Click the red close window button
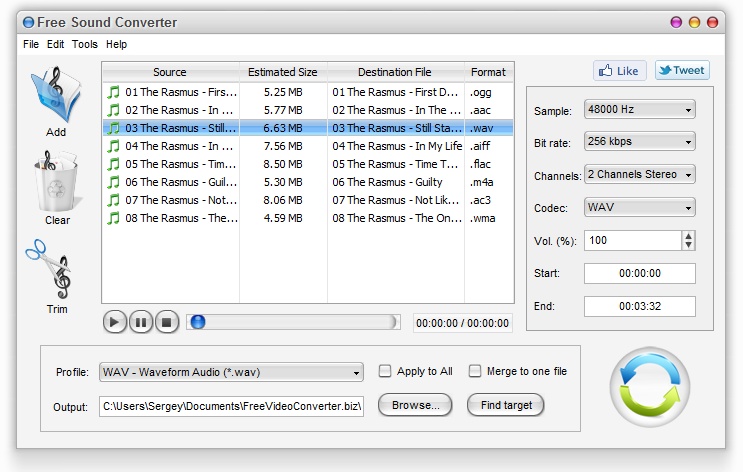The width and height of the screenshot is (743, 472). tap(712, 22)
